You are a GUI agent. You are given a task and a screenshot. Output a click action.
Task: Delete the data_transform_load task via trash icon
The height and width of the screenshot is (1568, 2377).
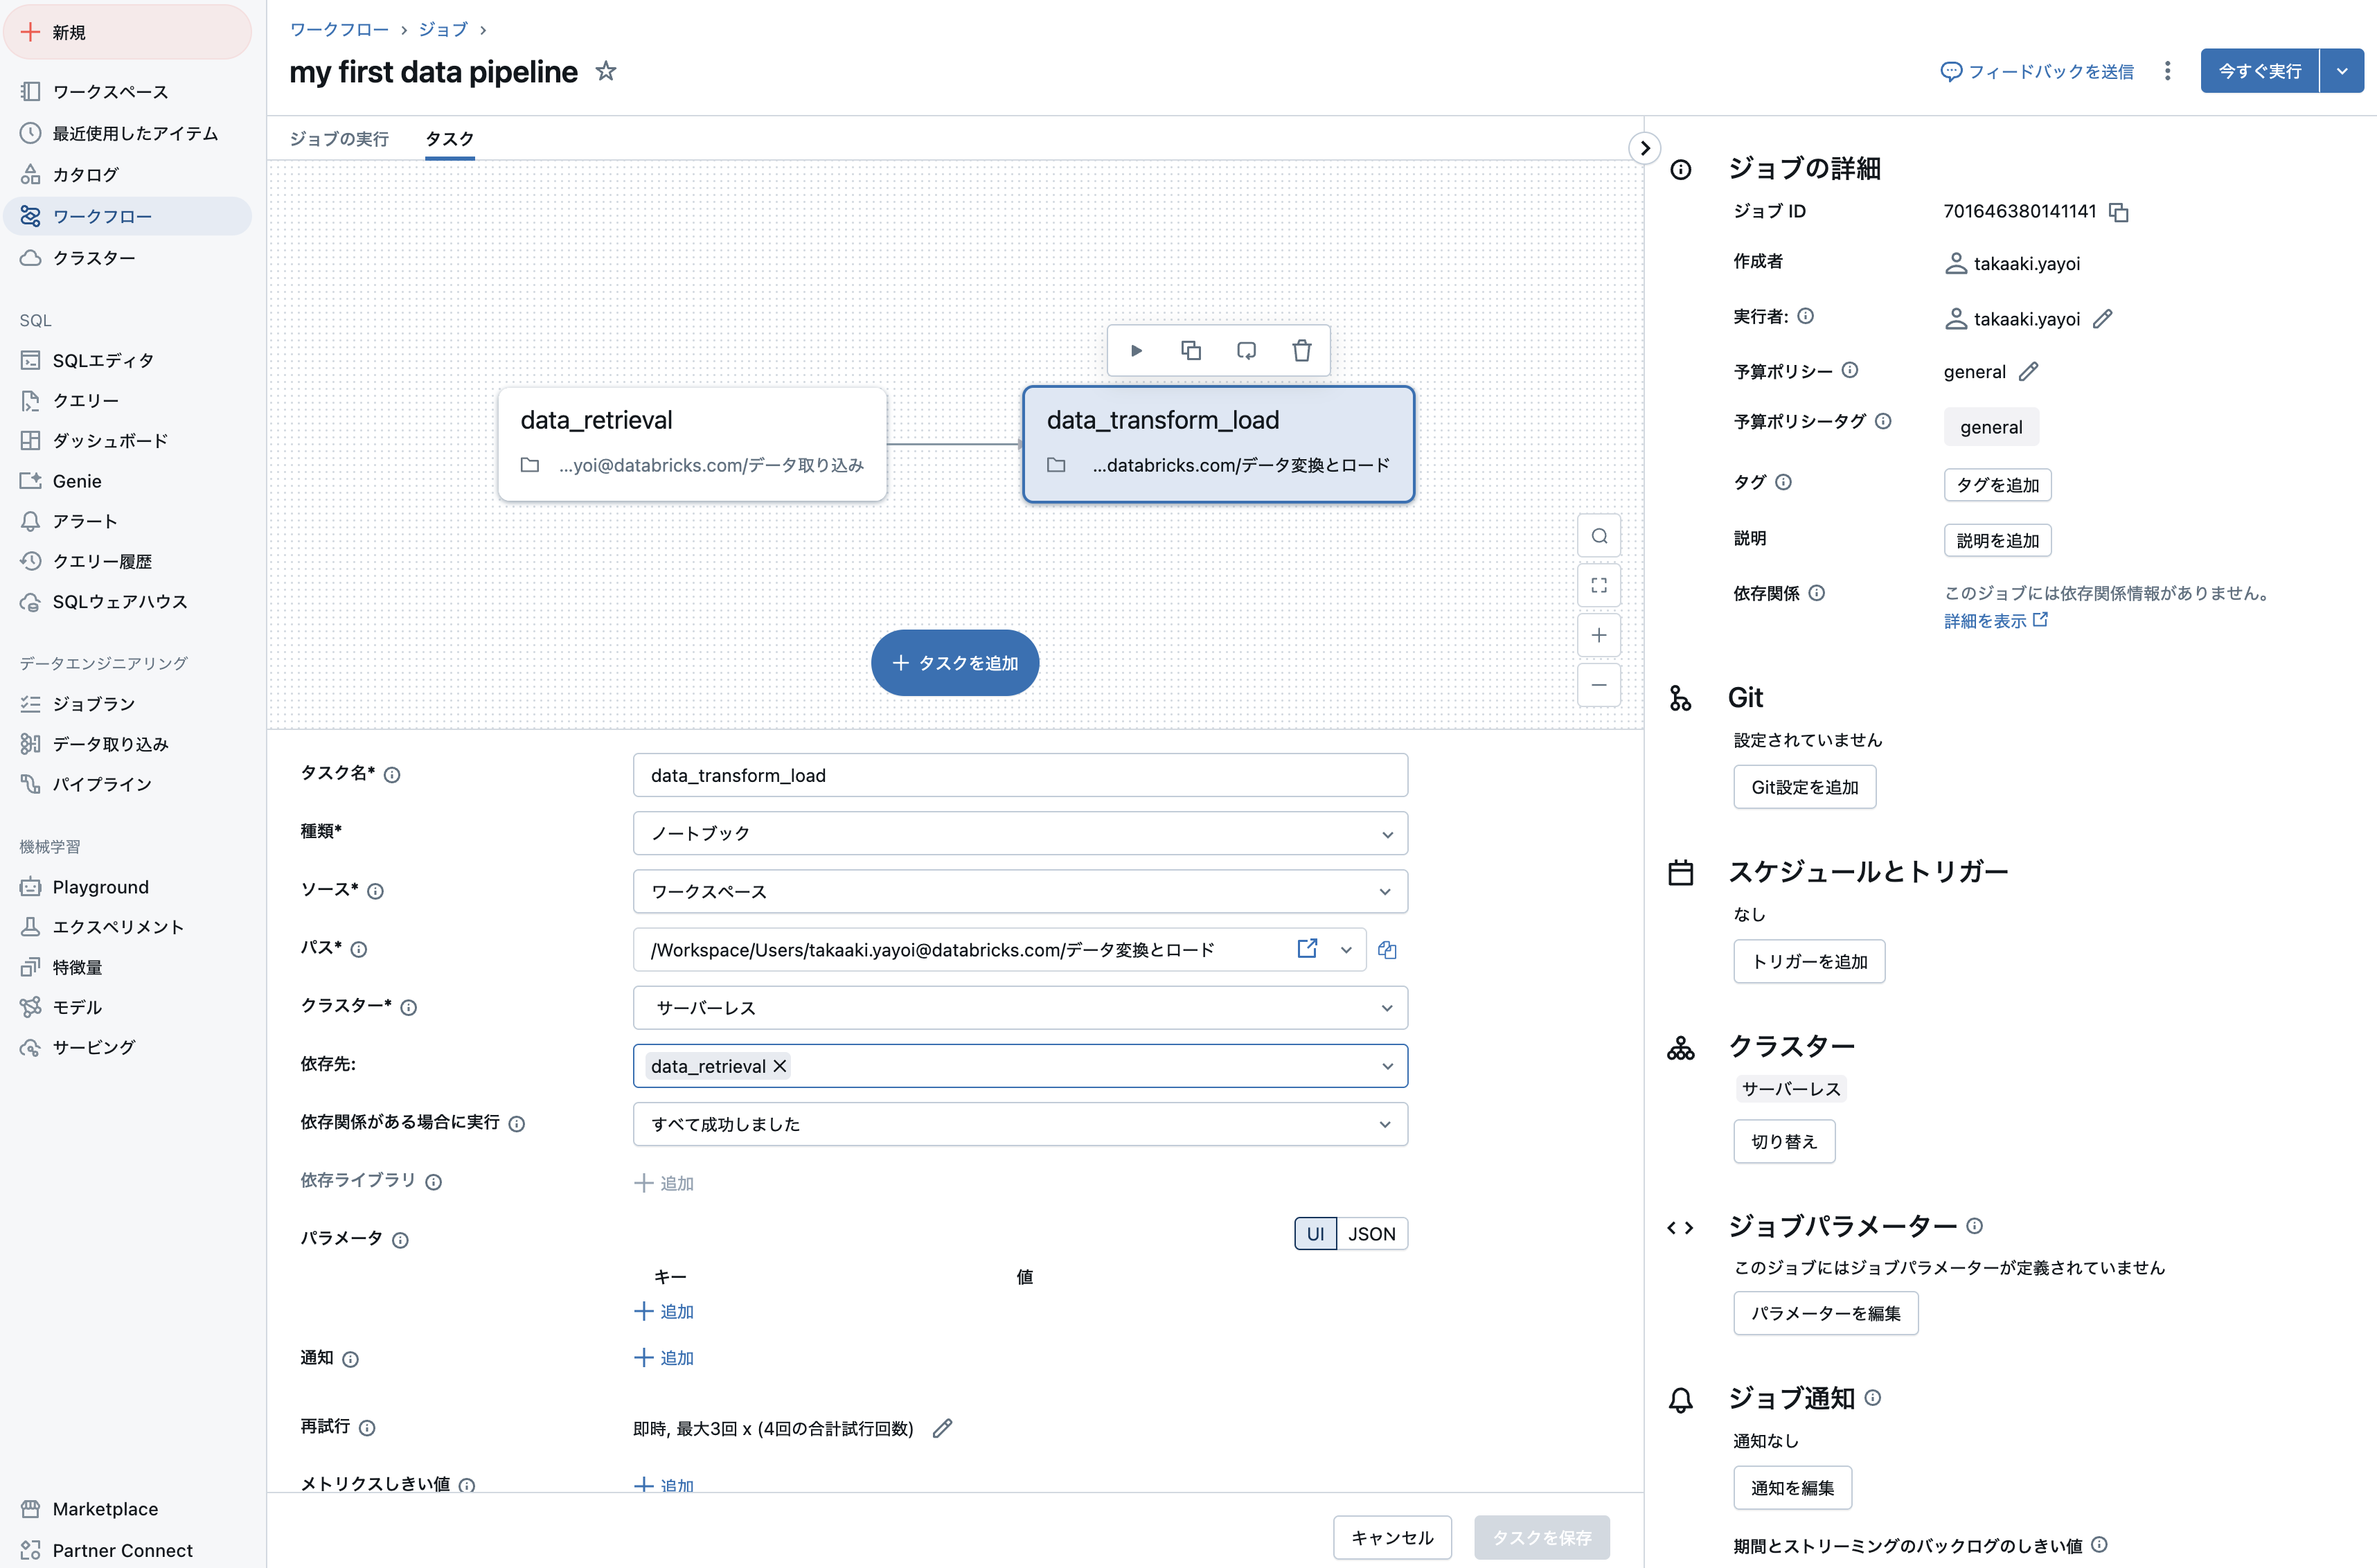click(1301, 351)
